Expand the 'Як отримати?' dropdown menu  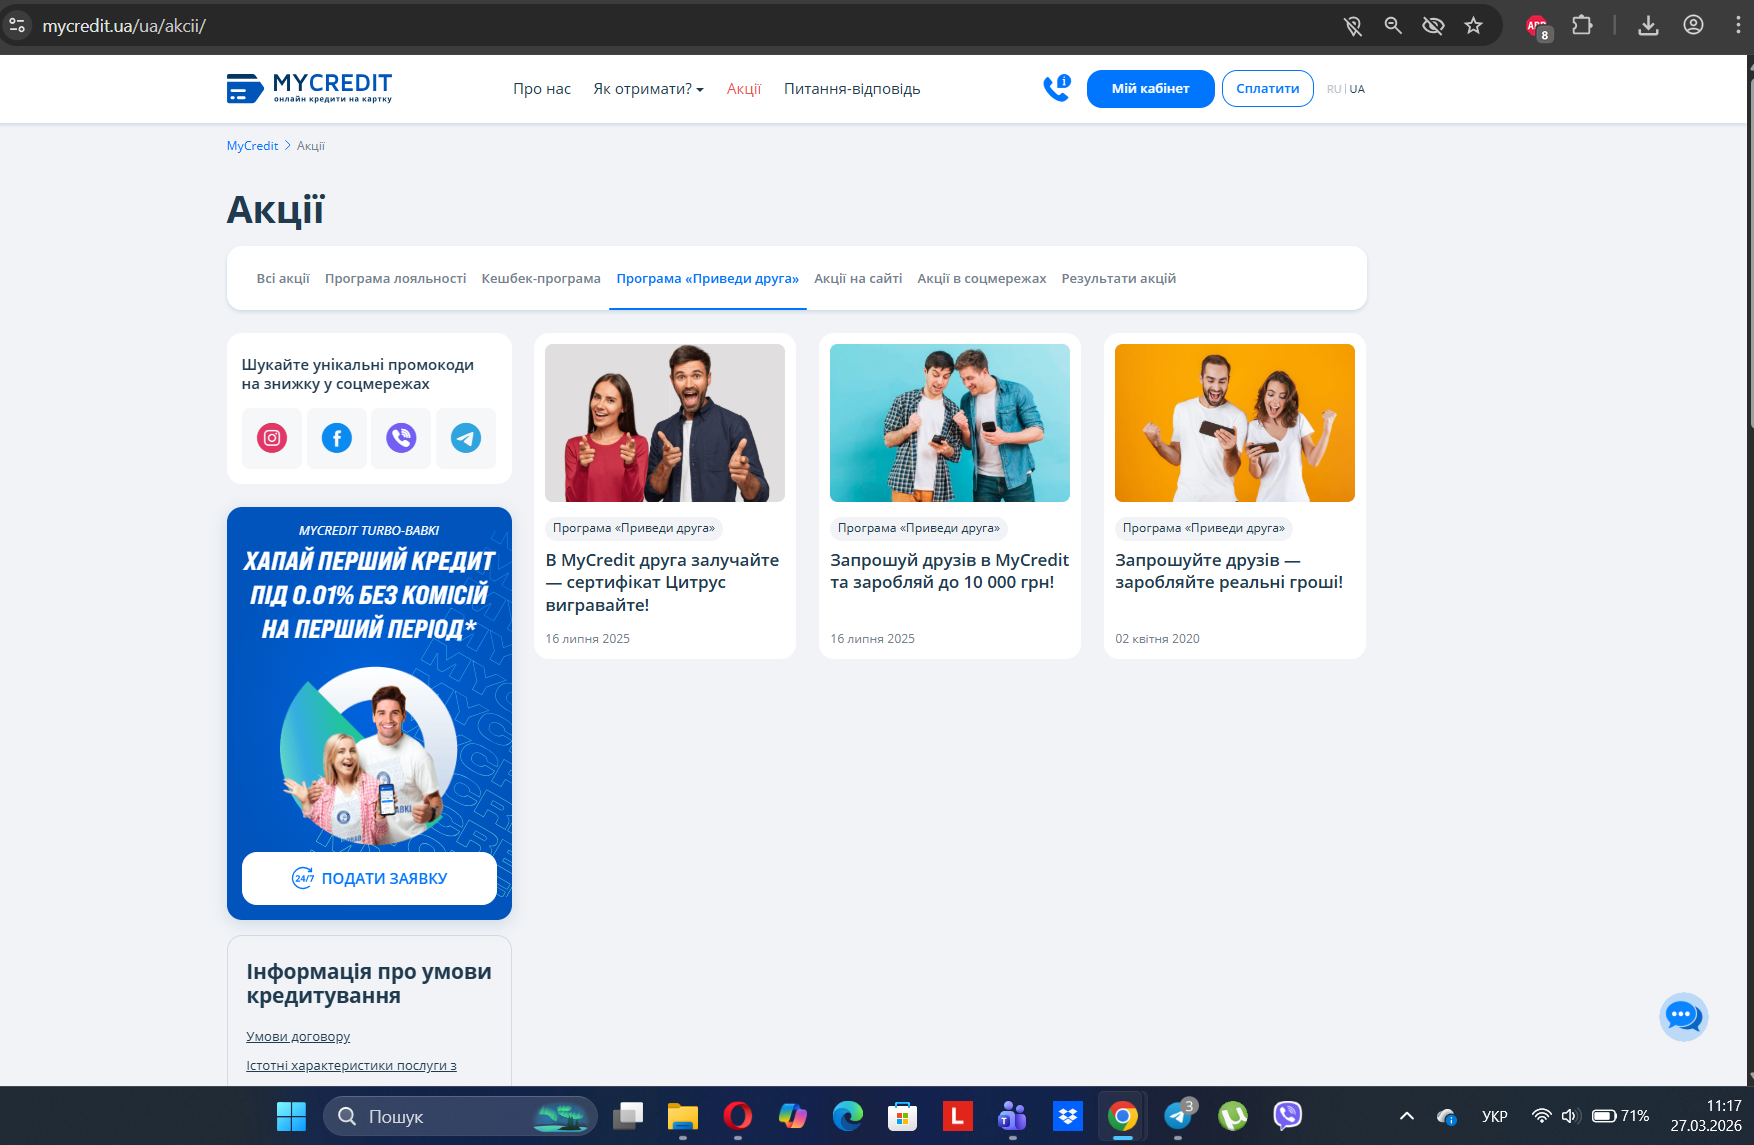click(x=648, y=89)
